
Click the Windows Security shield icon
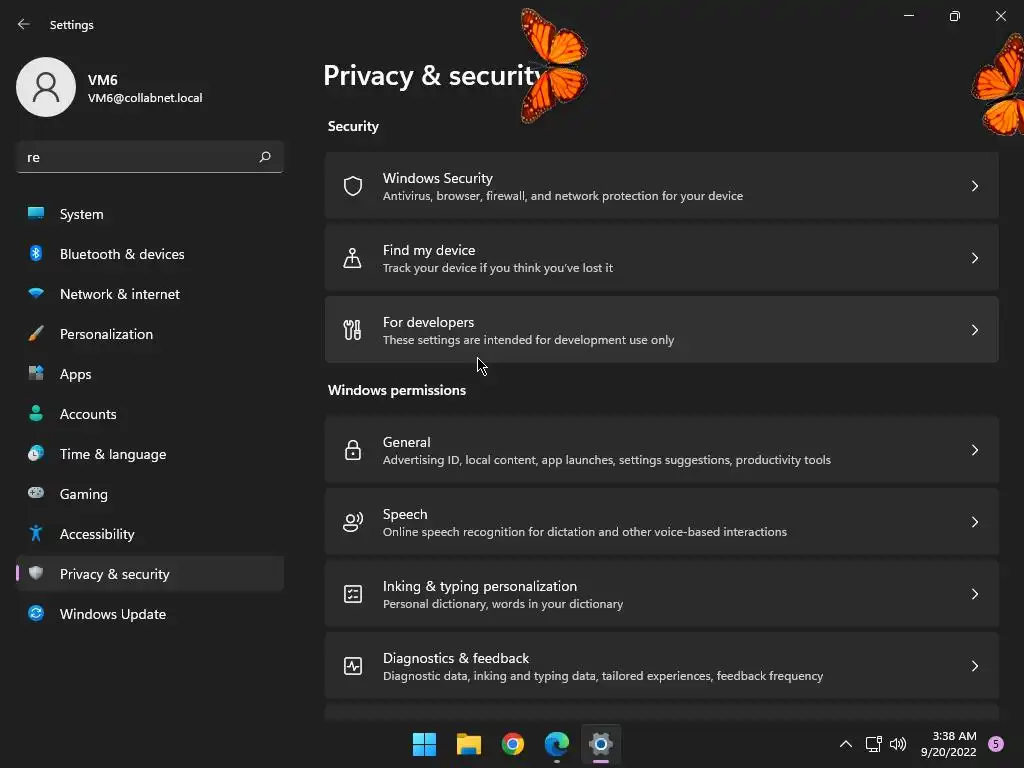tap(352, 186)
